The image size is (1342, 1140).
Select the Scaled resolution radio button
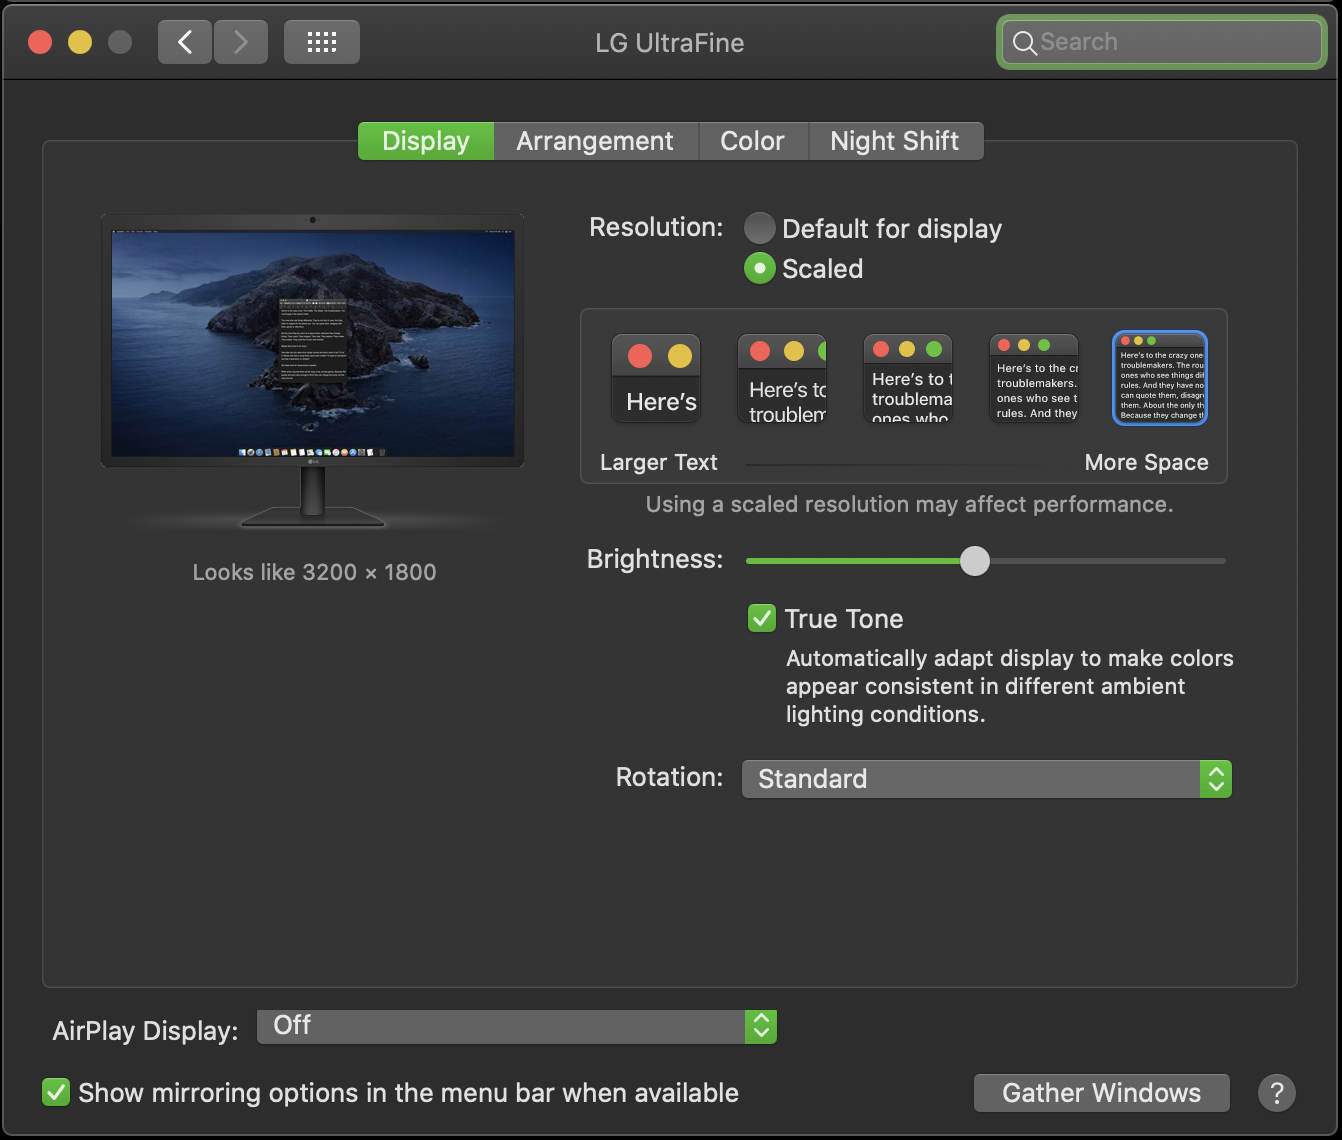pyautogui.click(x=760, y=268)
